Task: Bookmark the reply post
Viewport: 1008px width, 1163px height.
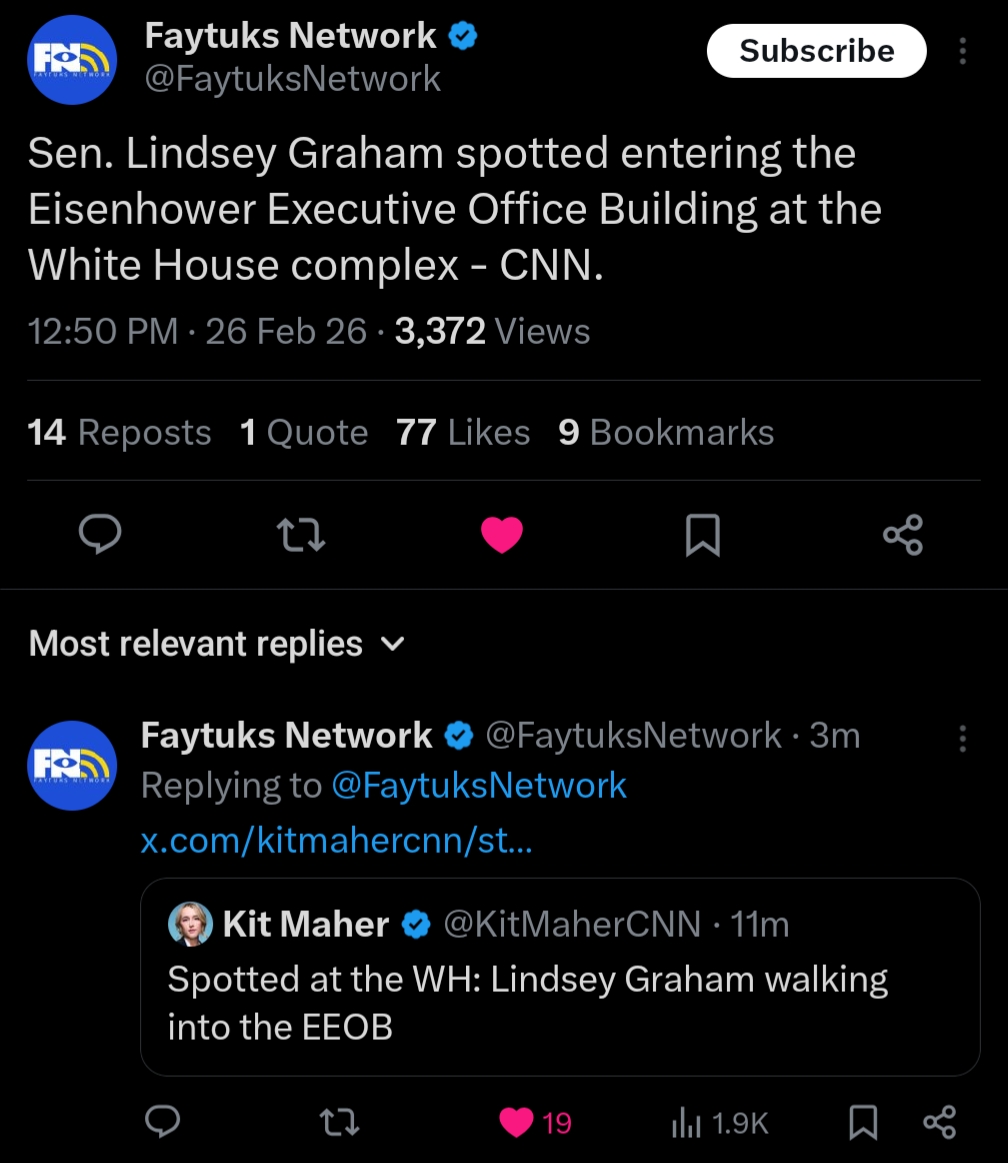Action: 862,1122
